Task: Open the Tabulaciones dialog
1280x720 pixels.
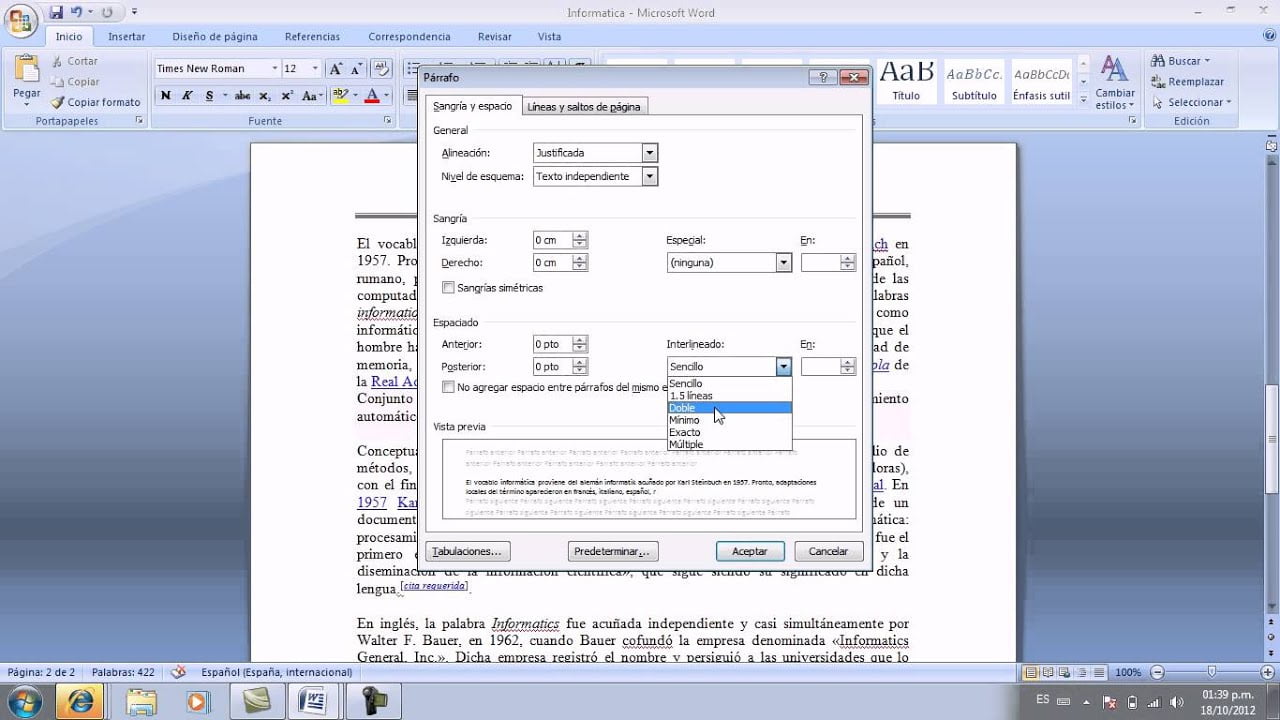Action: (467, 551)
